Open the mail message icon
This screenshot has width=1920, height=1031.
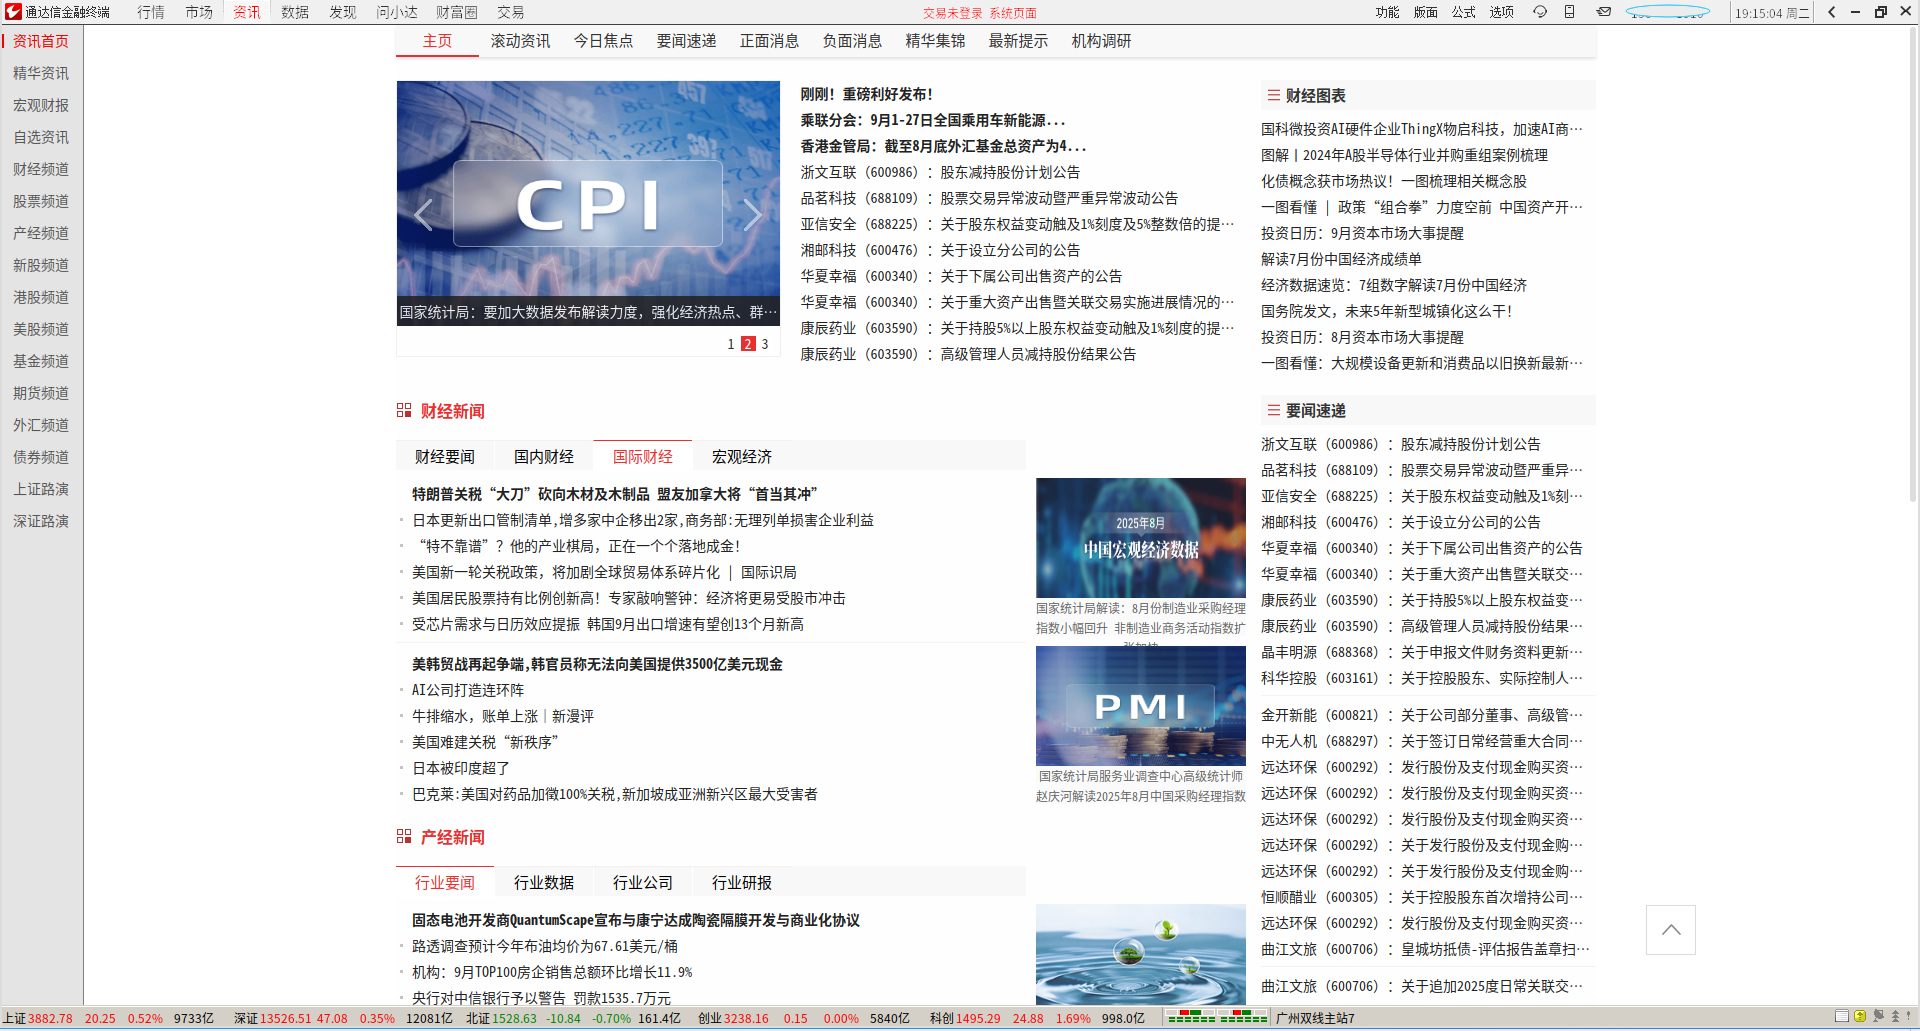[x=1604, y=12]
